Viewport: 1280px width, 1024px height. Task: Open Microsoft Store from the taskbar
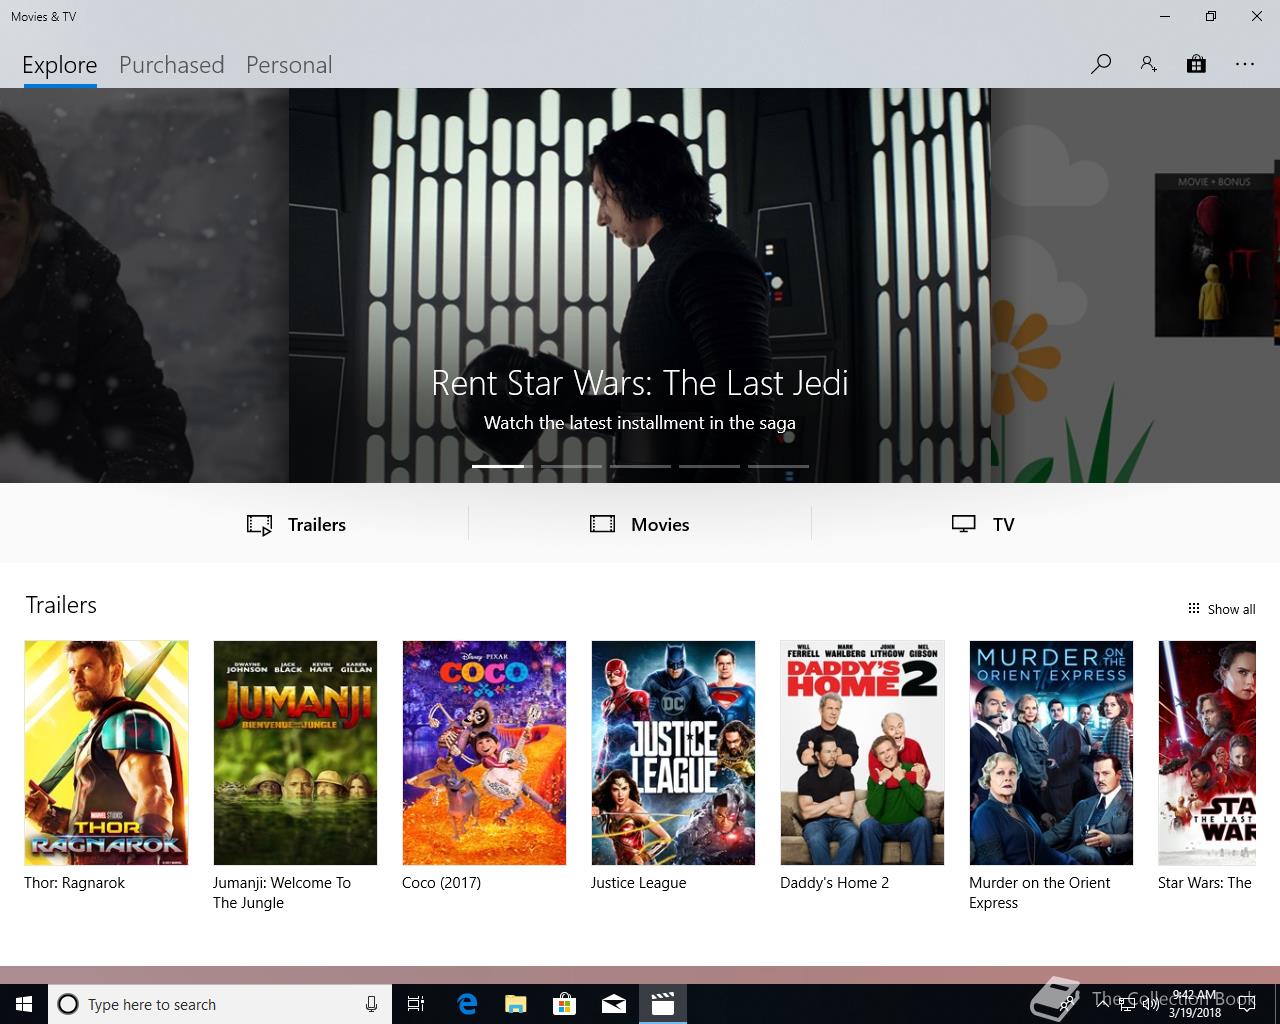click(x=565, y=1004)
